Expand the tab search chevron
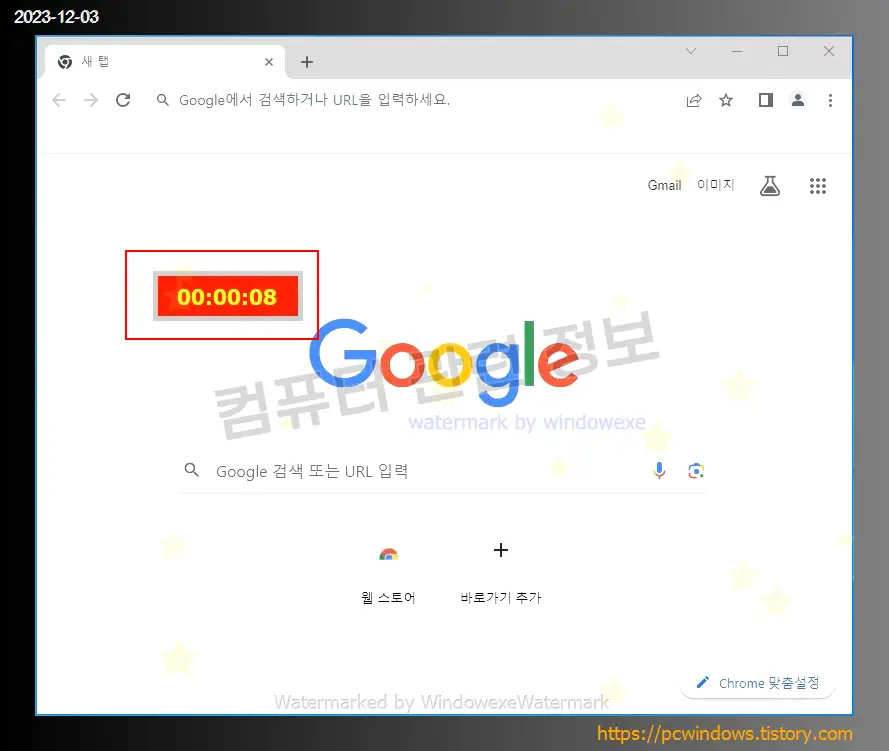The image size is (889, 751). pos(691,51)
